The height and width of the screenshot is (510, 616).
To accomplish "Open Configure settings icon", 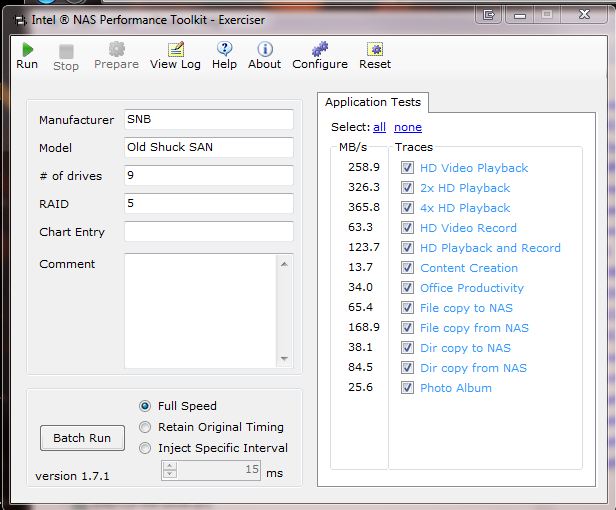I will click(320, 49).
